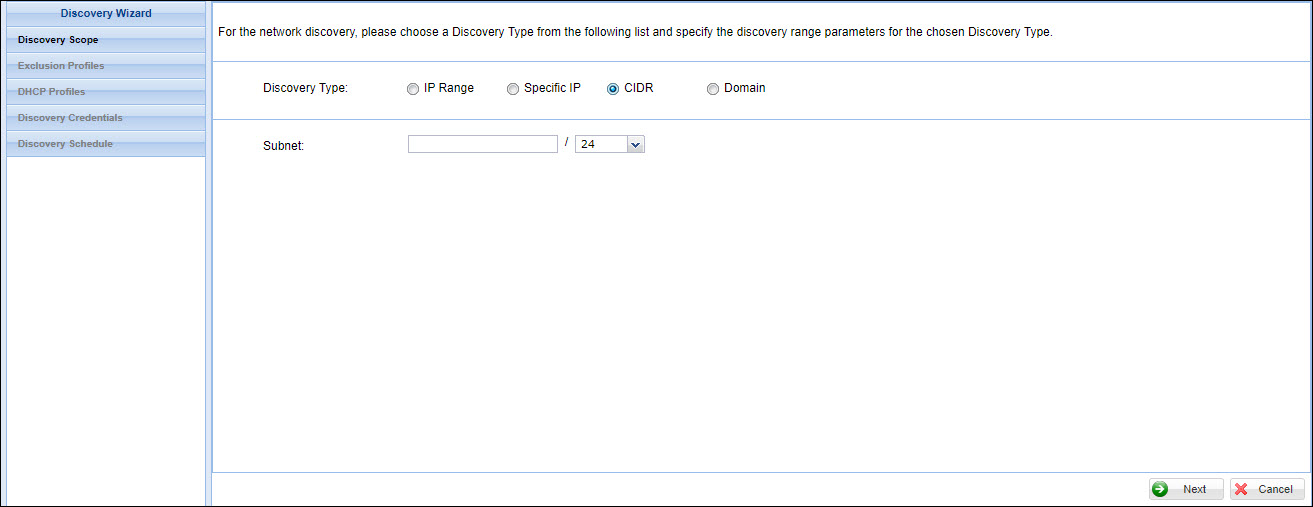Viewport: 1313px width, 507px height.
Task: Click the arrow of the prefix length combo box
Action: tap(635, 145)
